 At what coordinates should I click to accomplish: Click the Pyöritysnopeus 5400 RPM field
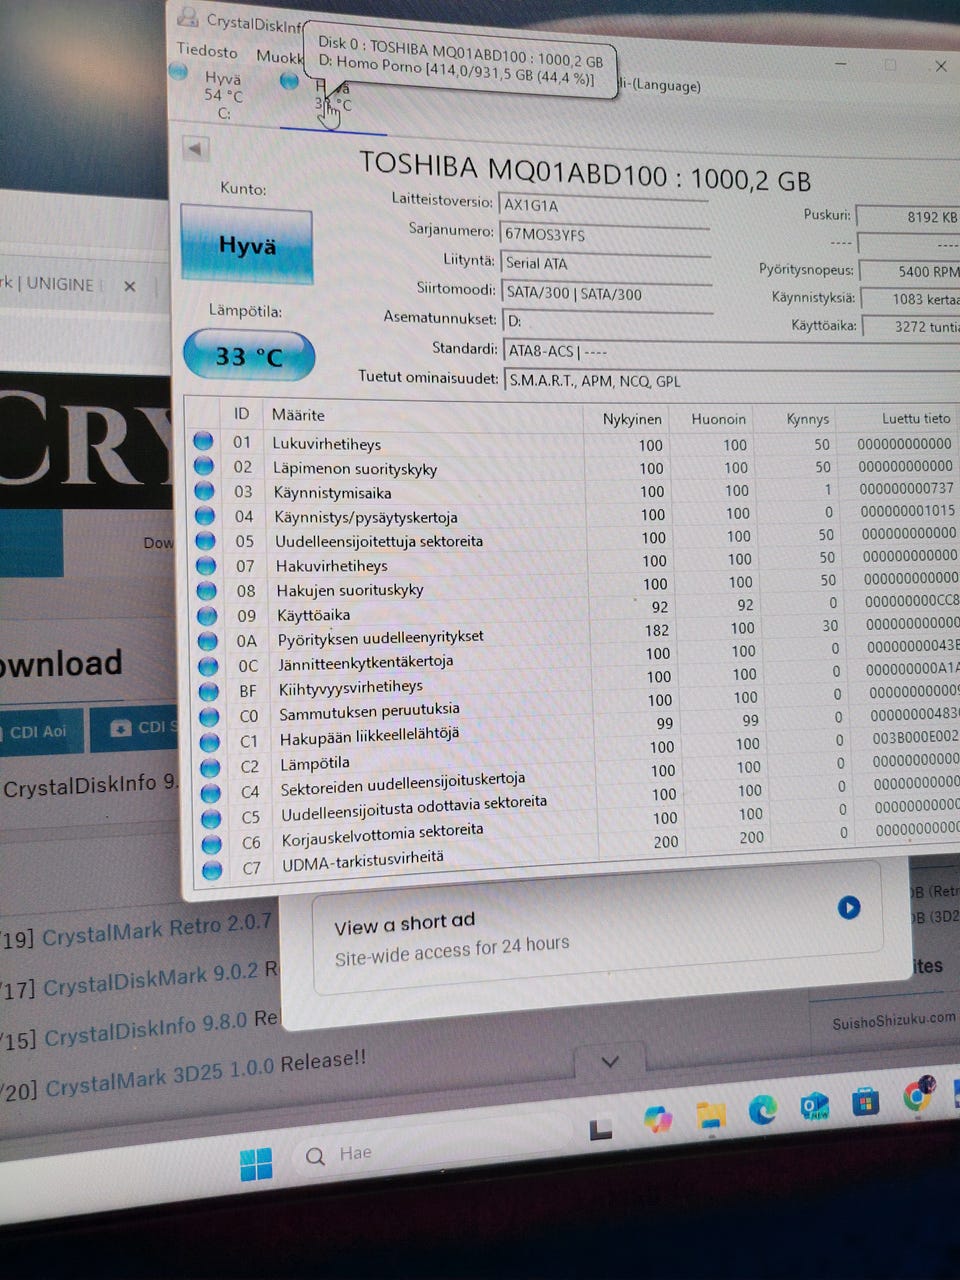[910, 270]
